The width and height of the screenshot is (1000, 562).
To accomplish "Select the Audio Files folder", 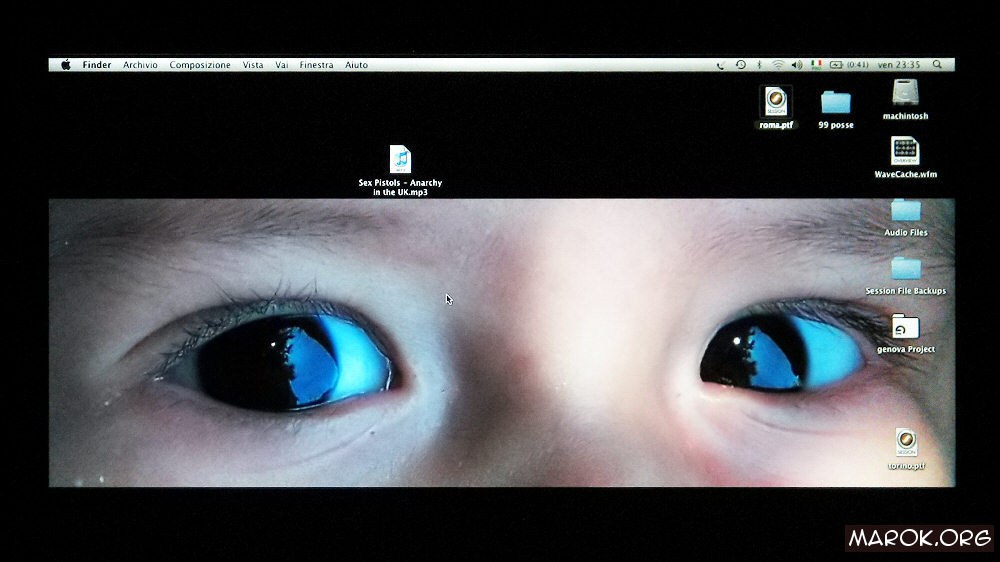I will [905, 210].
